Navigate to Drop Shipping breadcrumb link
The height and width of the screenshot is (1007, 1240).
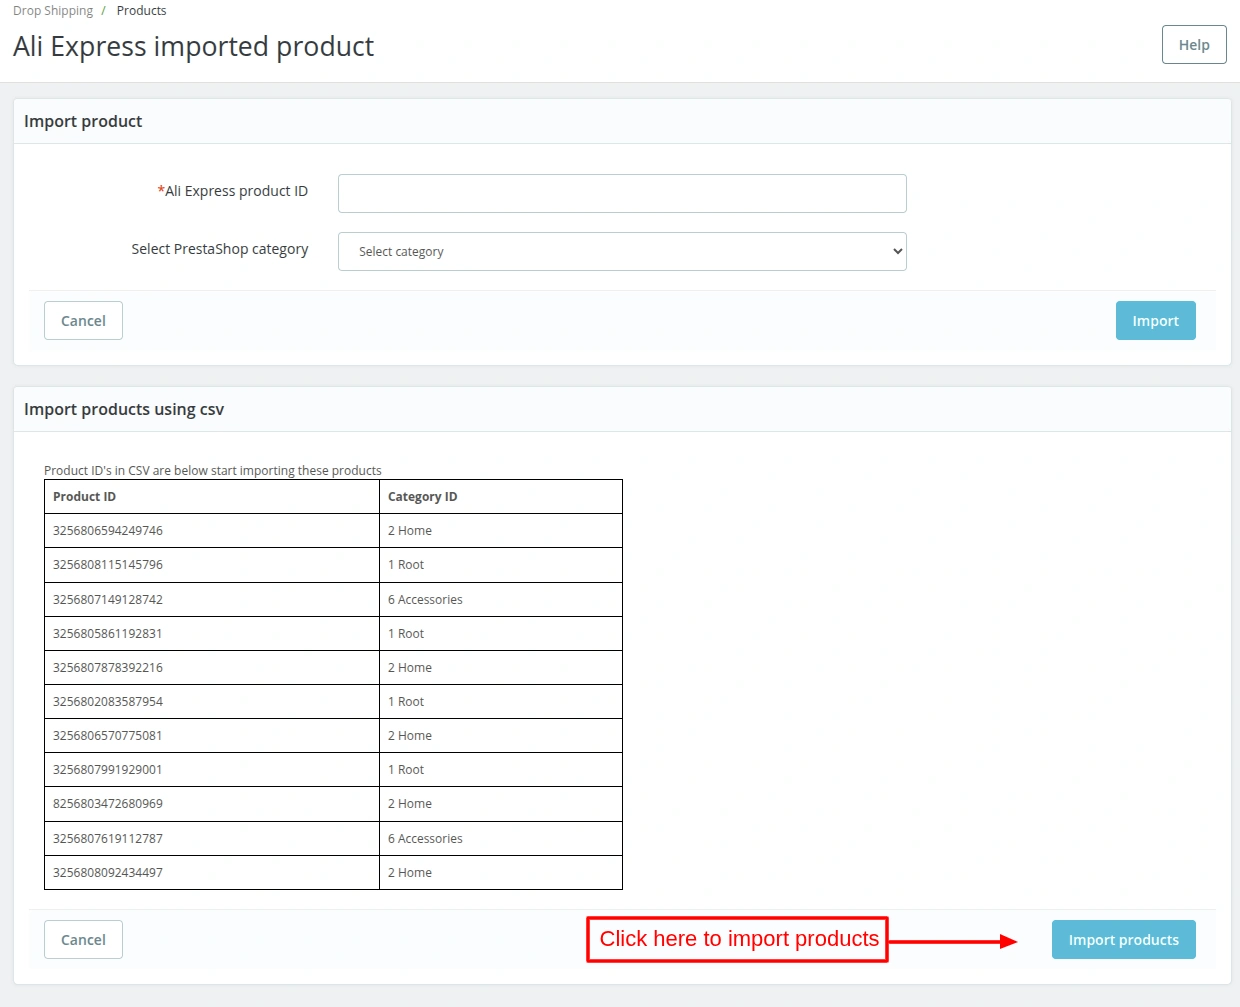(x=52, y=10)
